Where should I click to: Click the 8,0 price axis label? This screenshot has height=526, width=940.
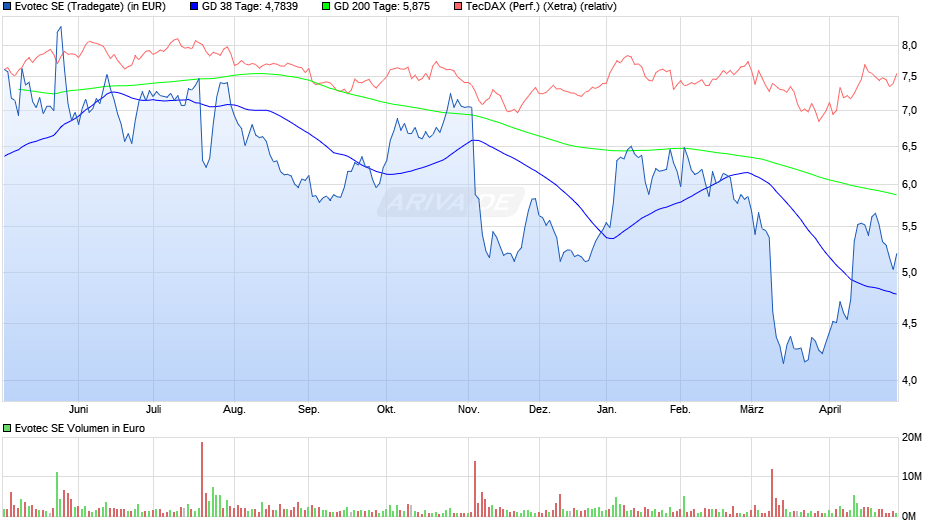909,46
